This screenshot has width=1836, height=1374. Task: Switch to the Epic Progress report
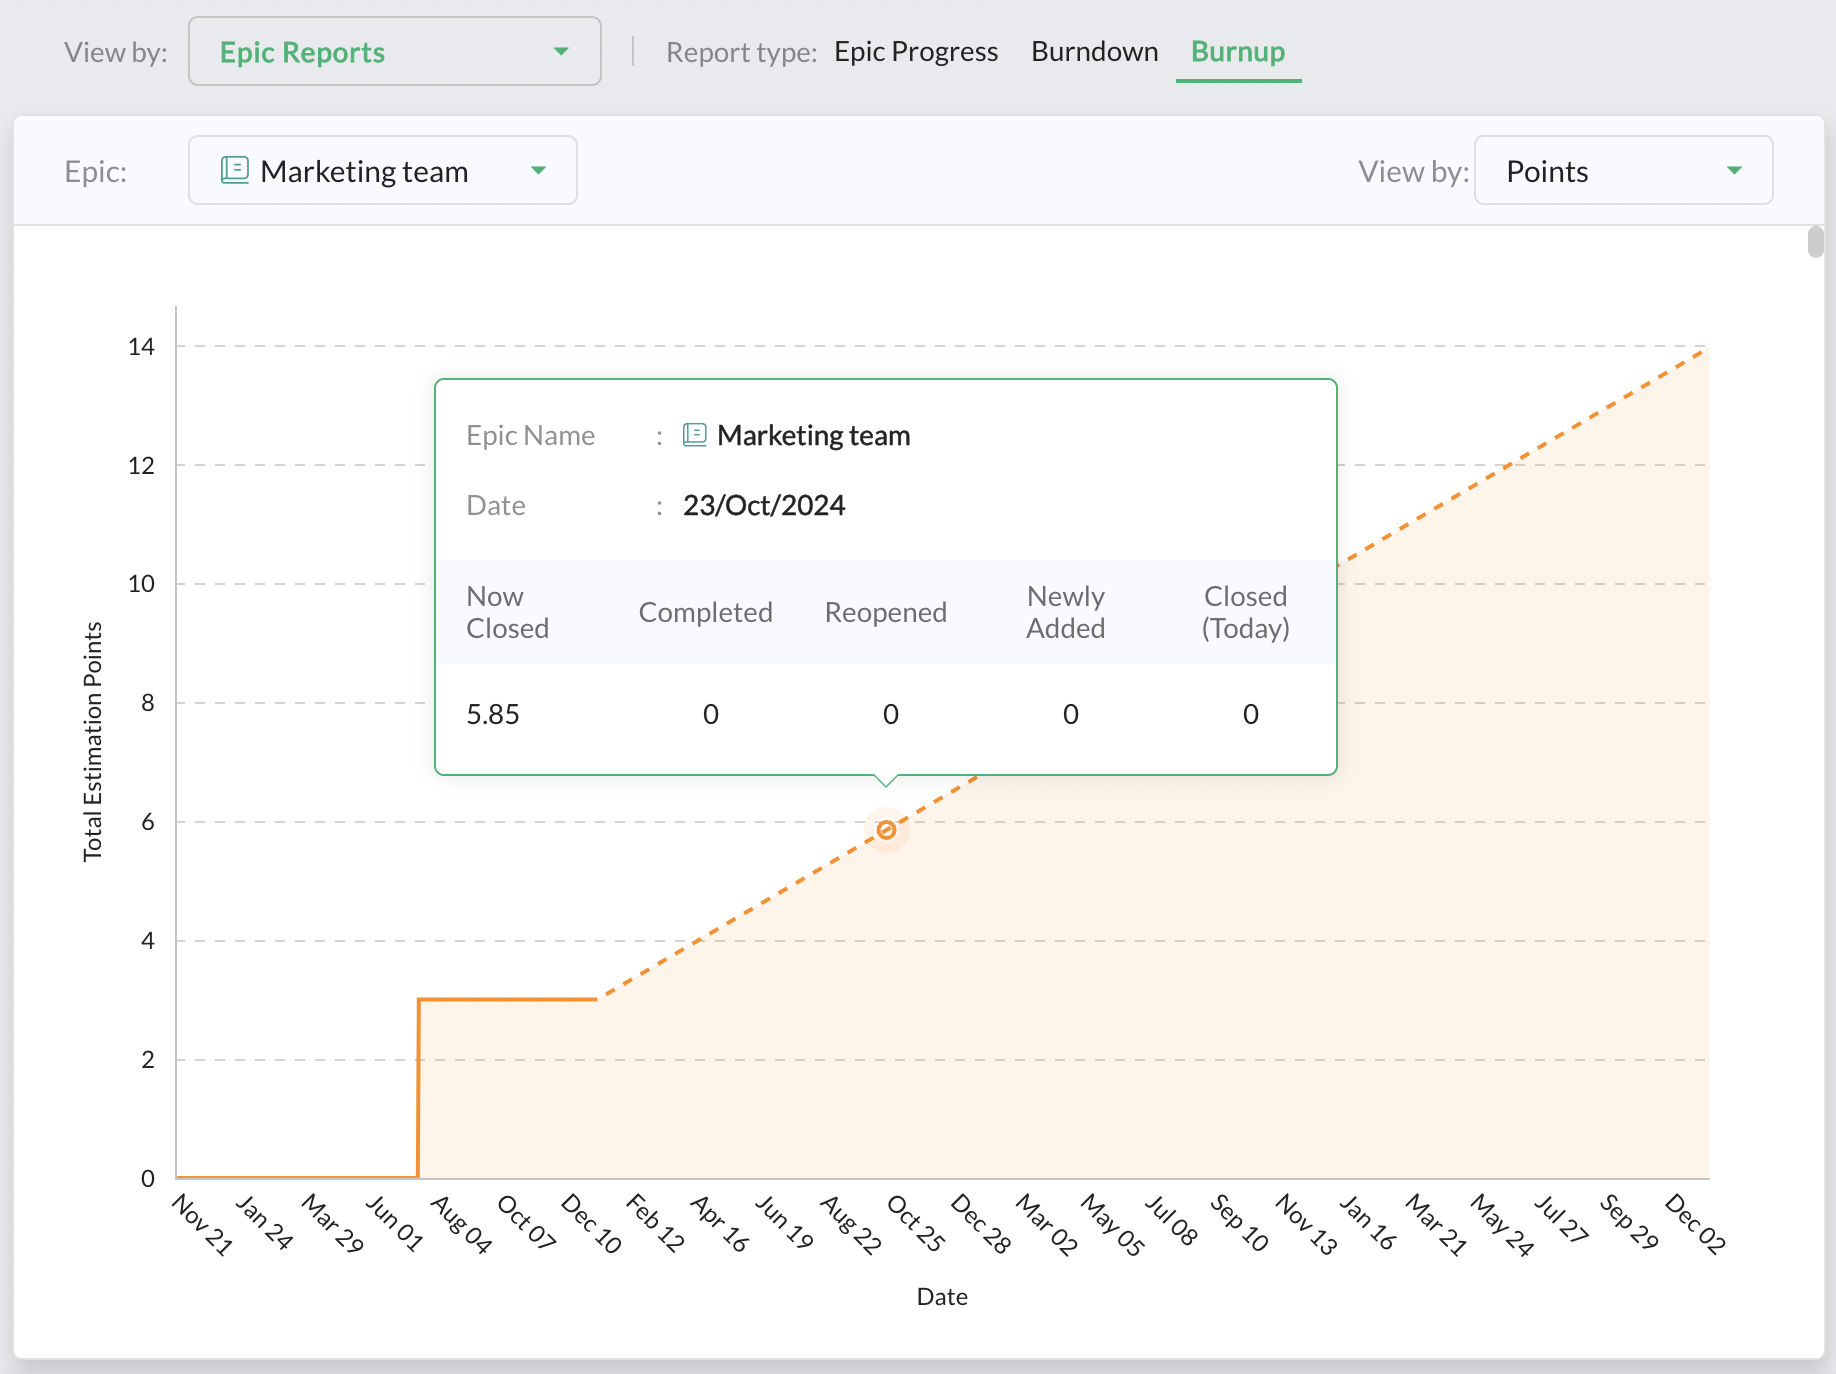pyautogui.click(x=915, y=52)
